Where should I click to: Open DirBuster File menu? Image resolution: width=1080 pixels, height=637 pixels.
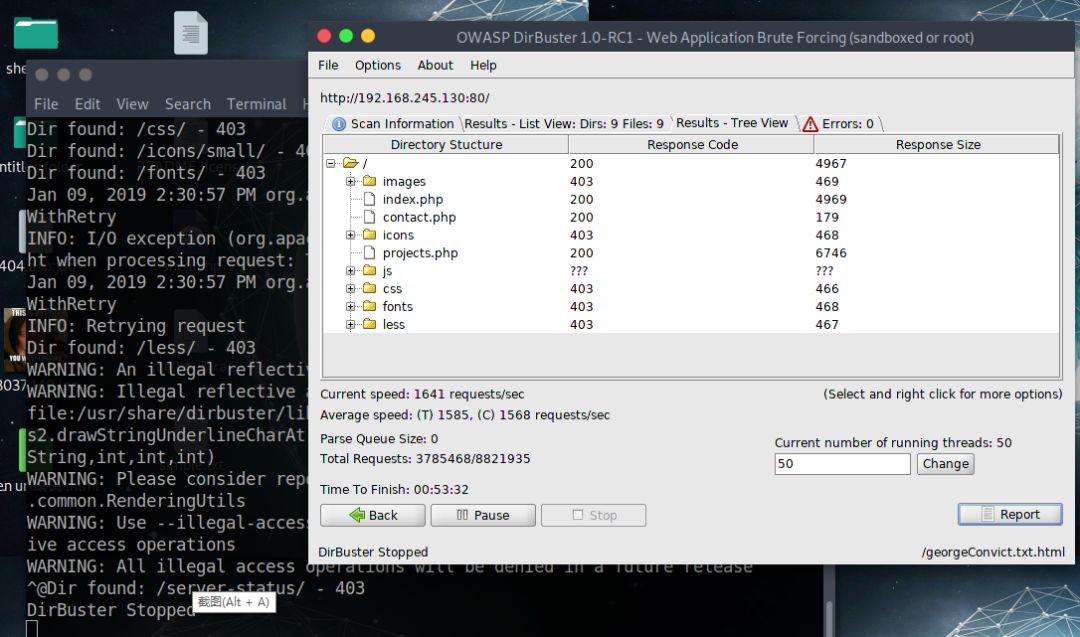(328, 65)
